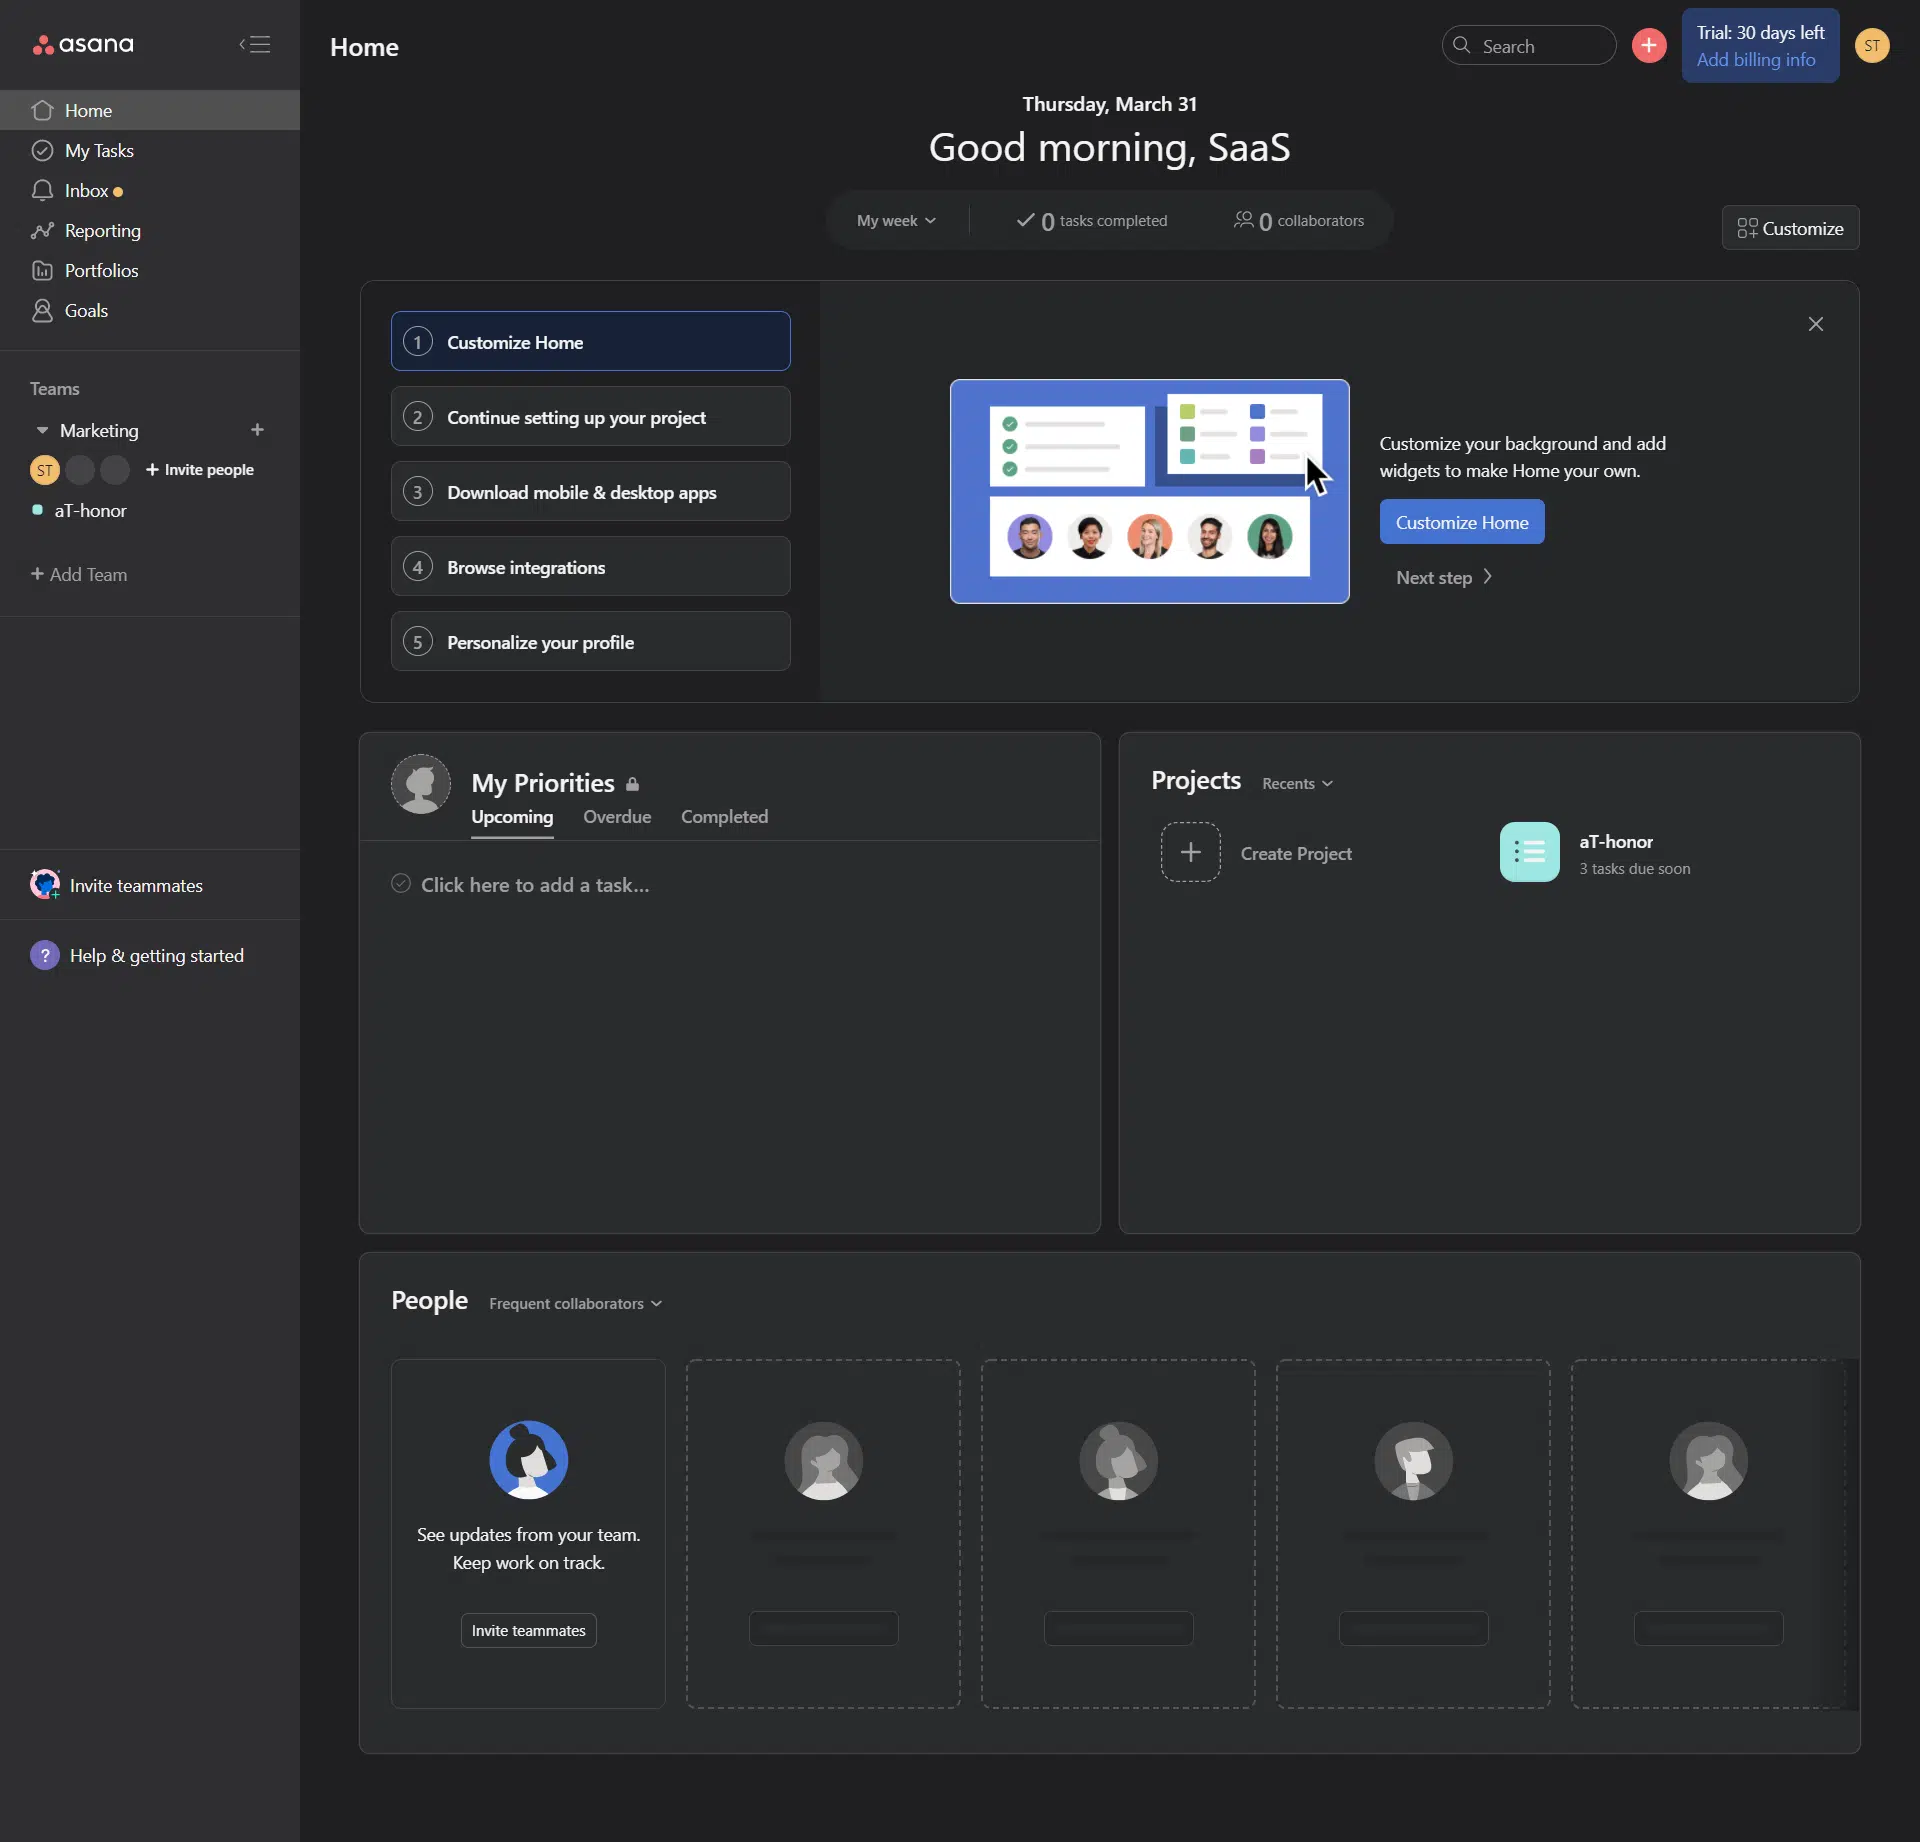Open Home in the sidebar
Viewport: 1920px width, 1842px height.
150,110
